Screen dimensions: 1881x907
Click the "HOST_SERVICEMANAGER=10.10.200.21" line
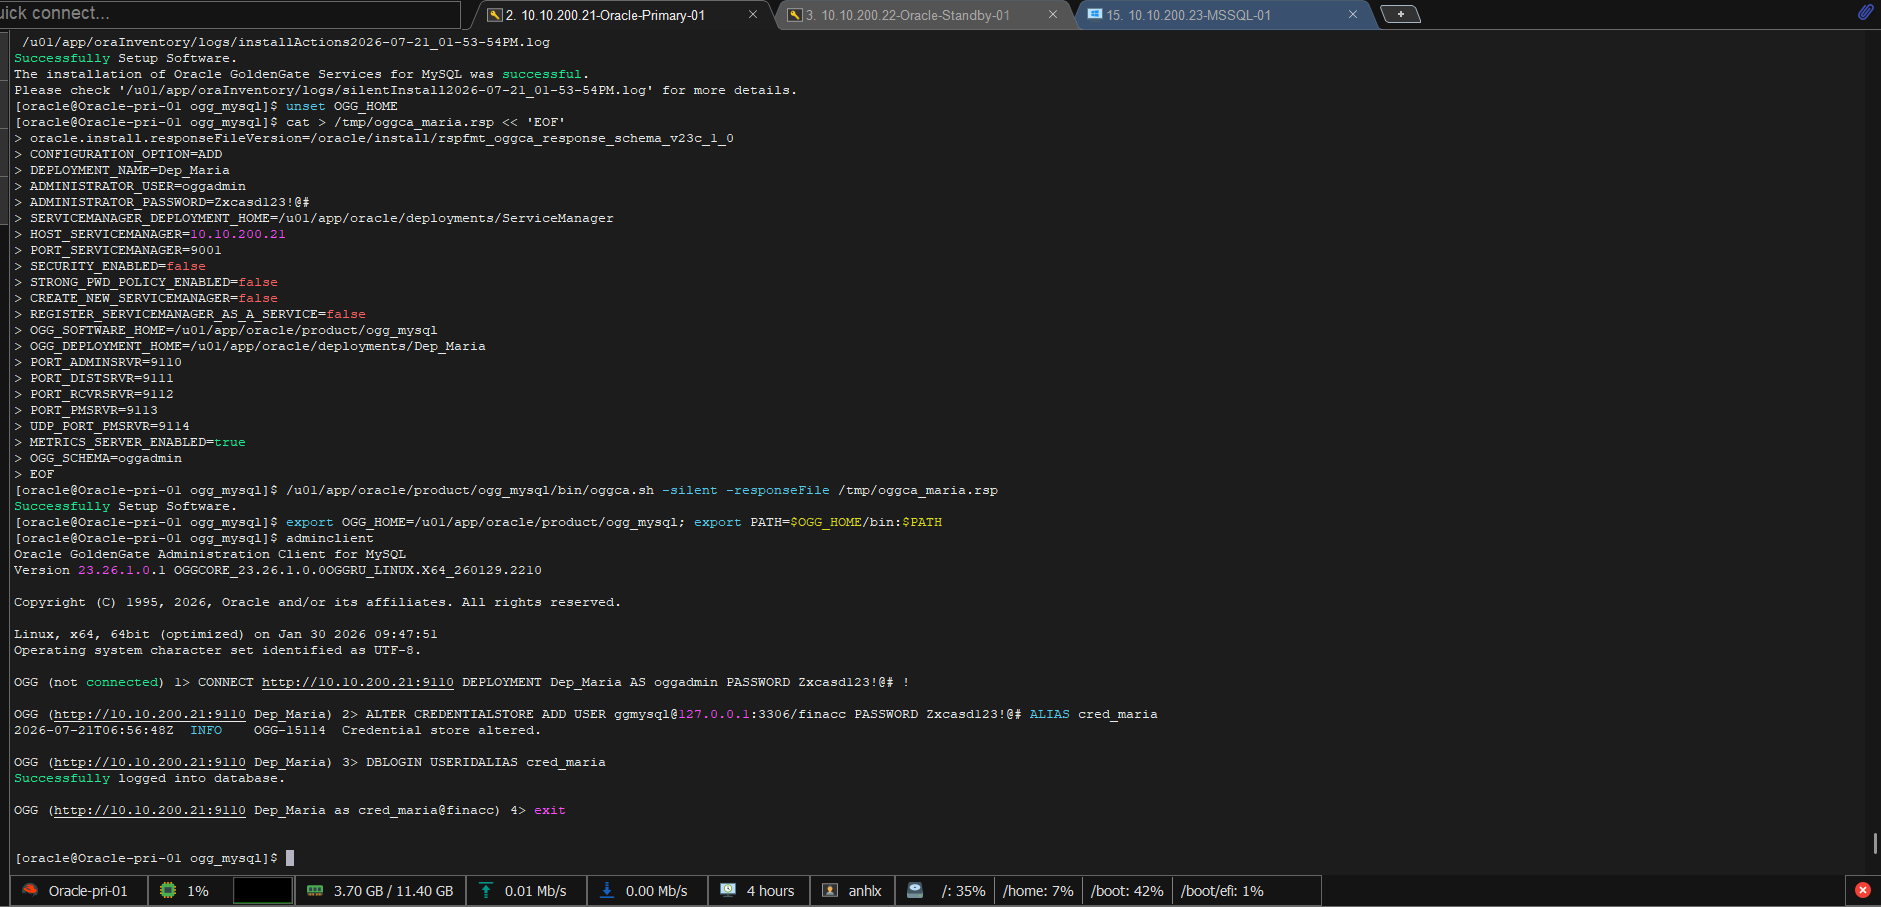[158, 234]
